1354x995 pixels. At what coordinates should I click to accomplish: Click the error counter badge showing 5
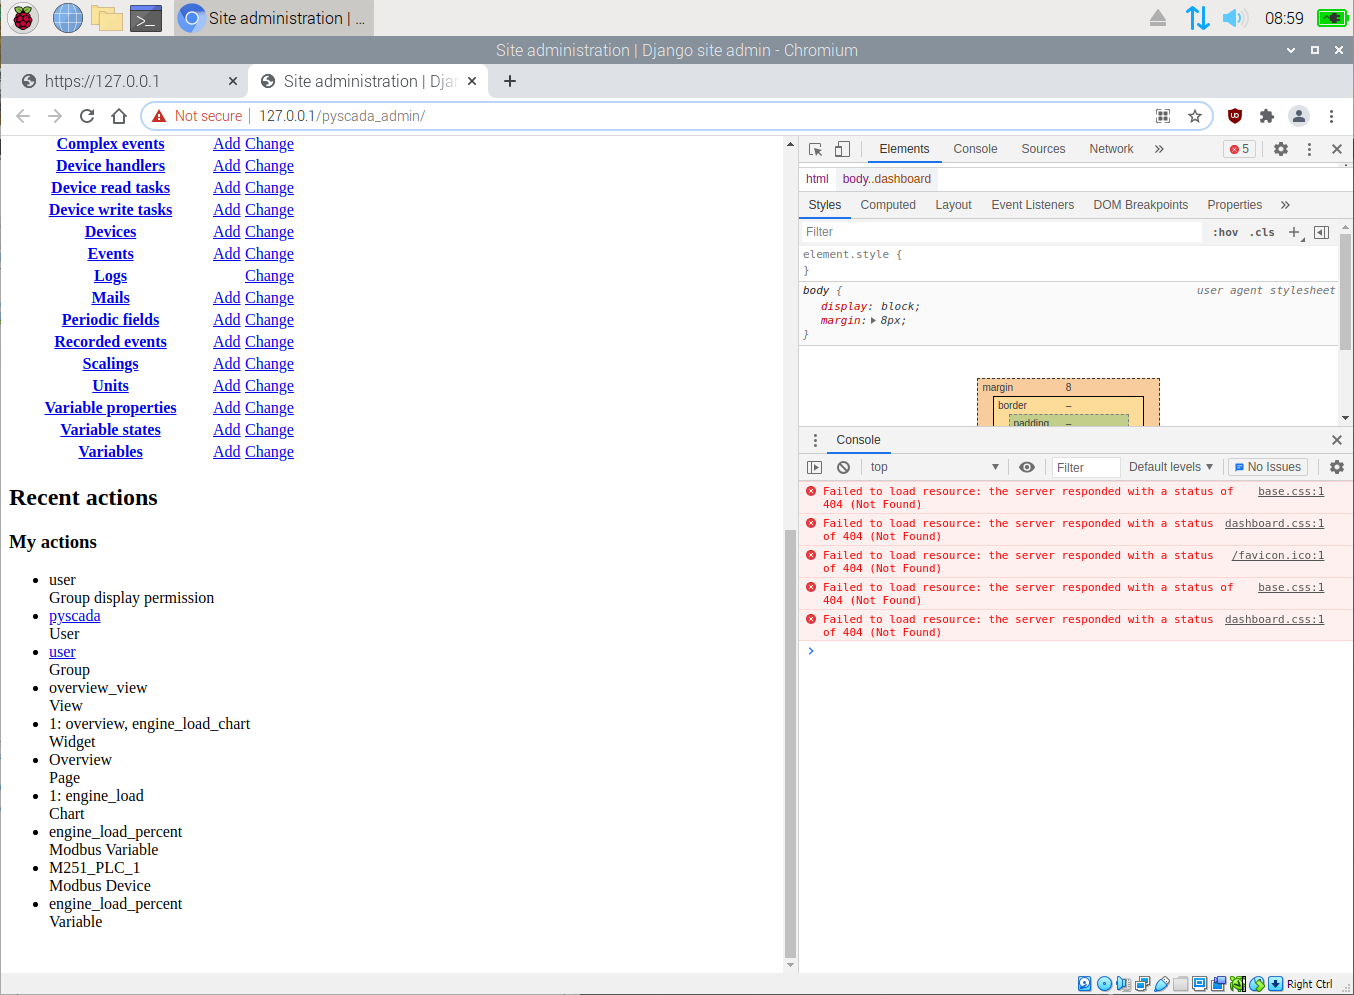coord(1239,148)
